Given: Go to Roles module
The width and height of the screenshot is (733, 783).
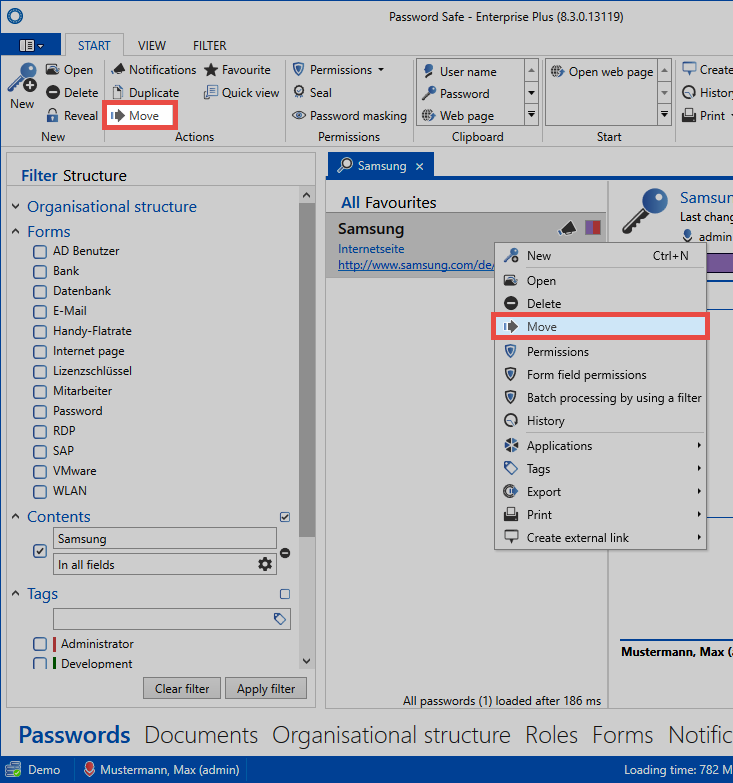Looking at the screenshot, I should [551, 735].
